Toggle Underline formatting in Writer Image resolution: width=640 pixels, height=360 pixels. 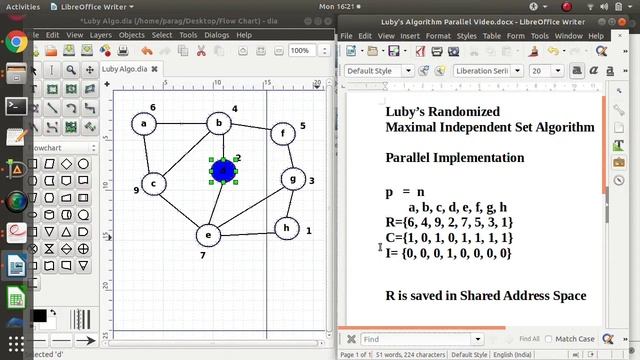click(x=610, y=71)
